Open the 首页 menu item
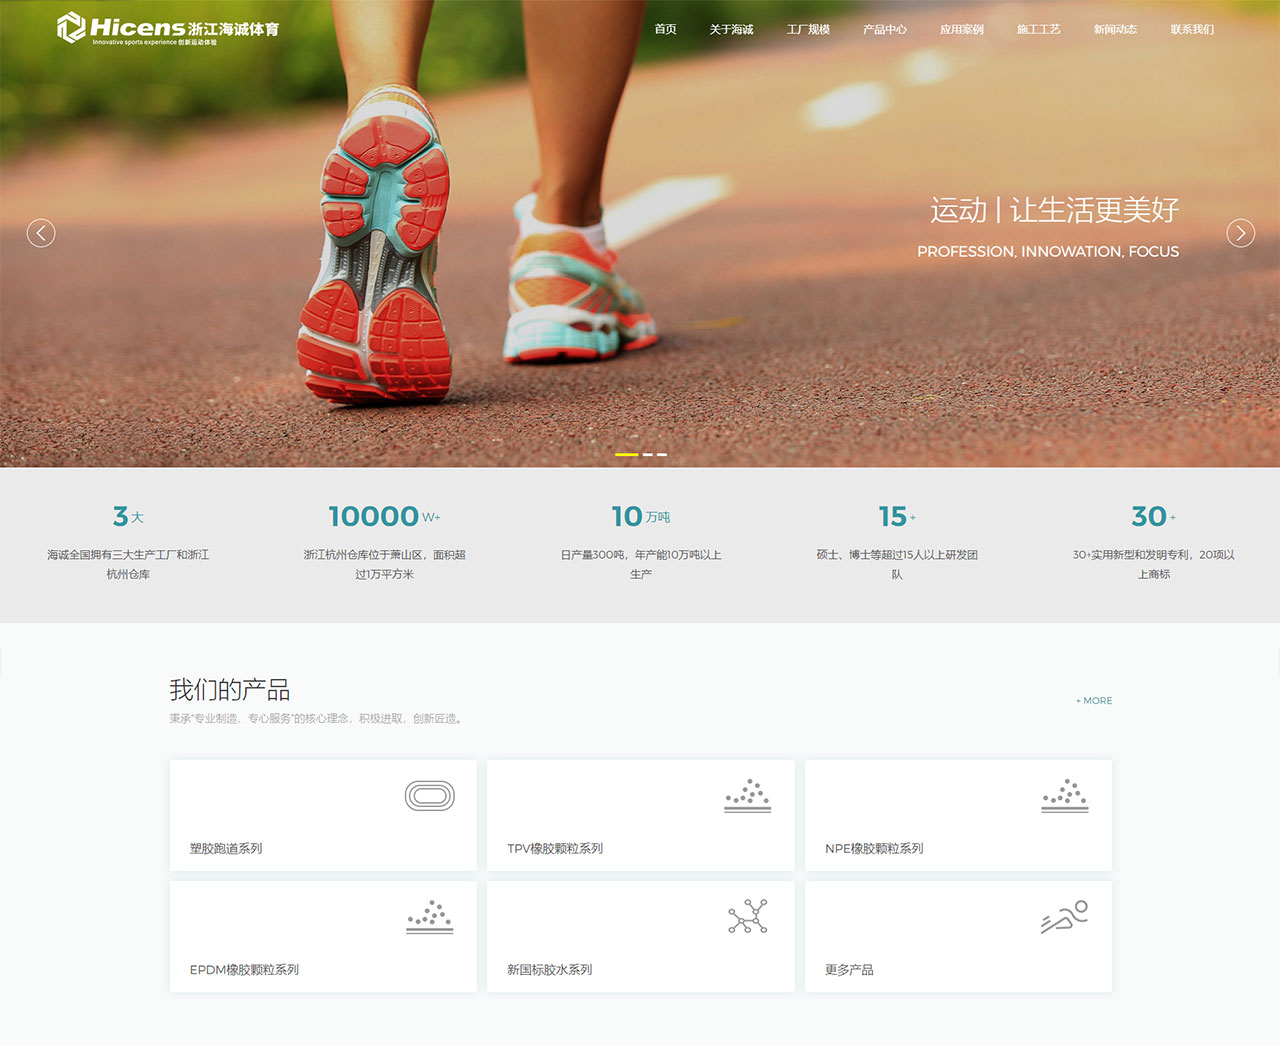1280x1046 pixels. pos(665,29)
